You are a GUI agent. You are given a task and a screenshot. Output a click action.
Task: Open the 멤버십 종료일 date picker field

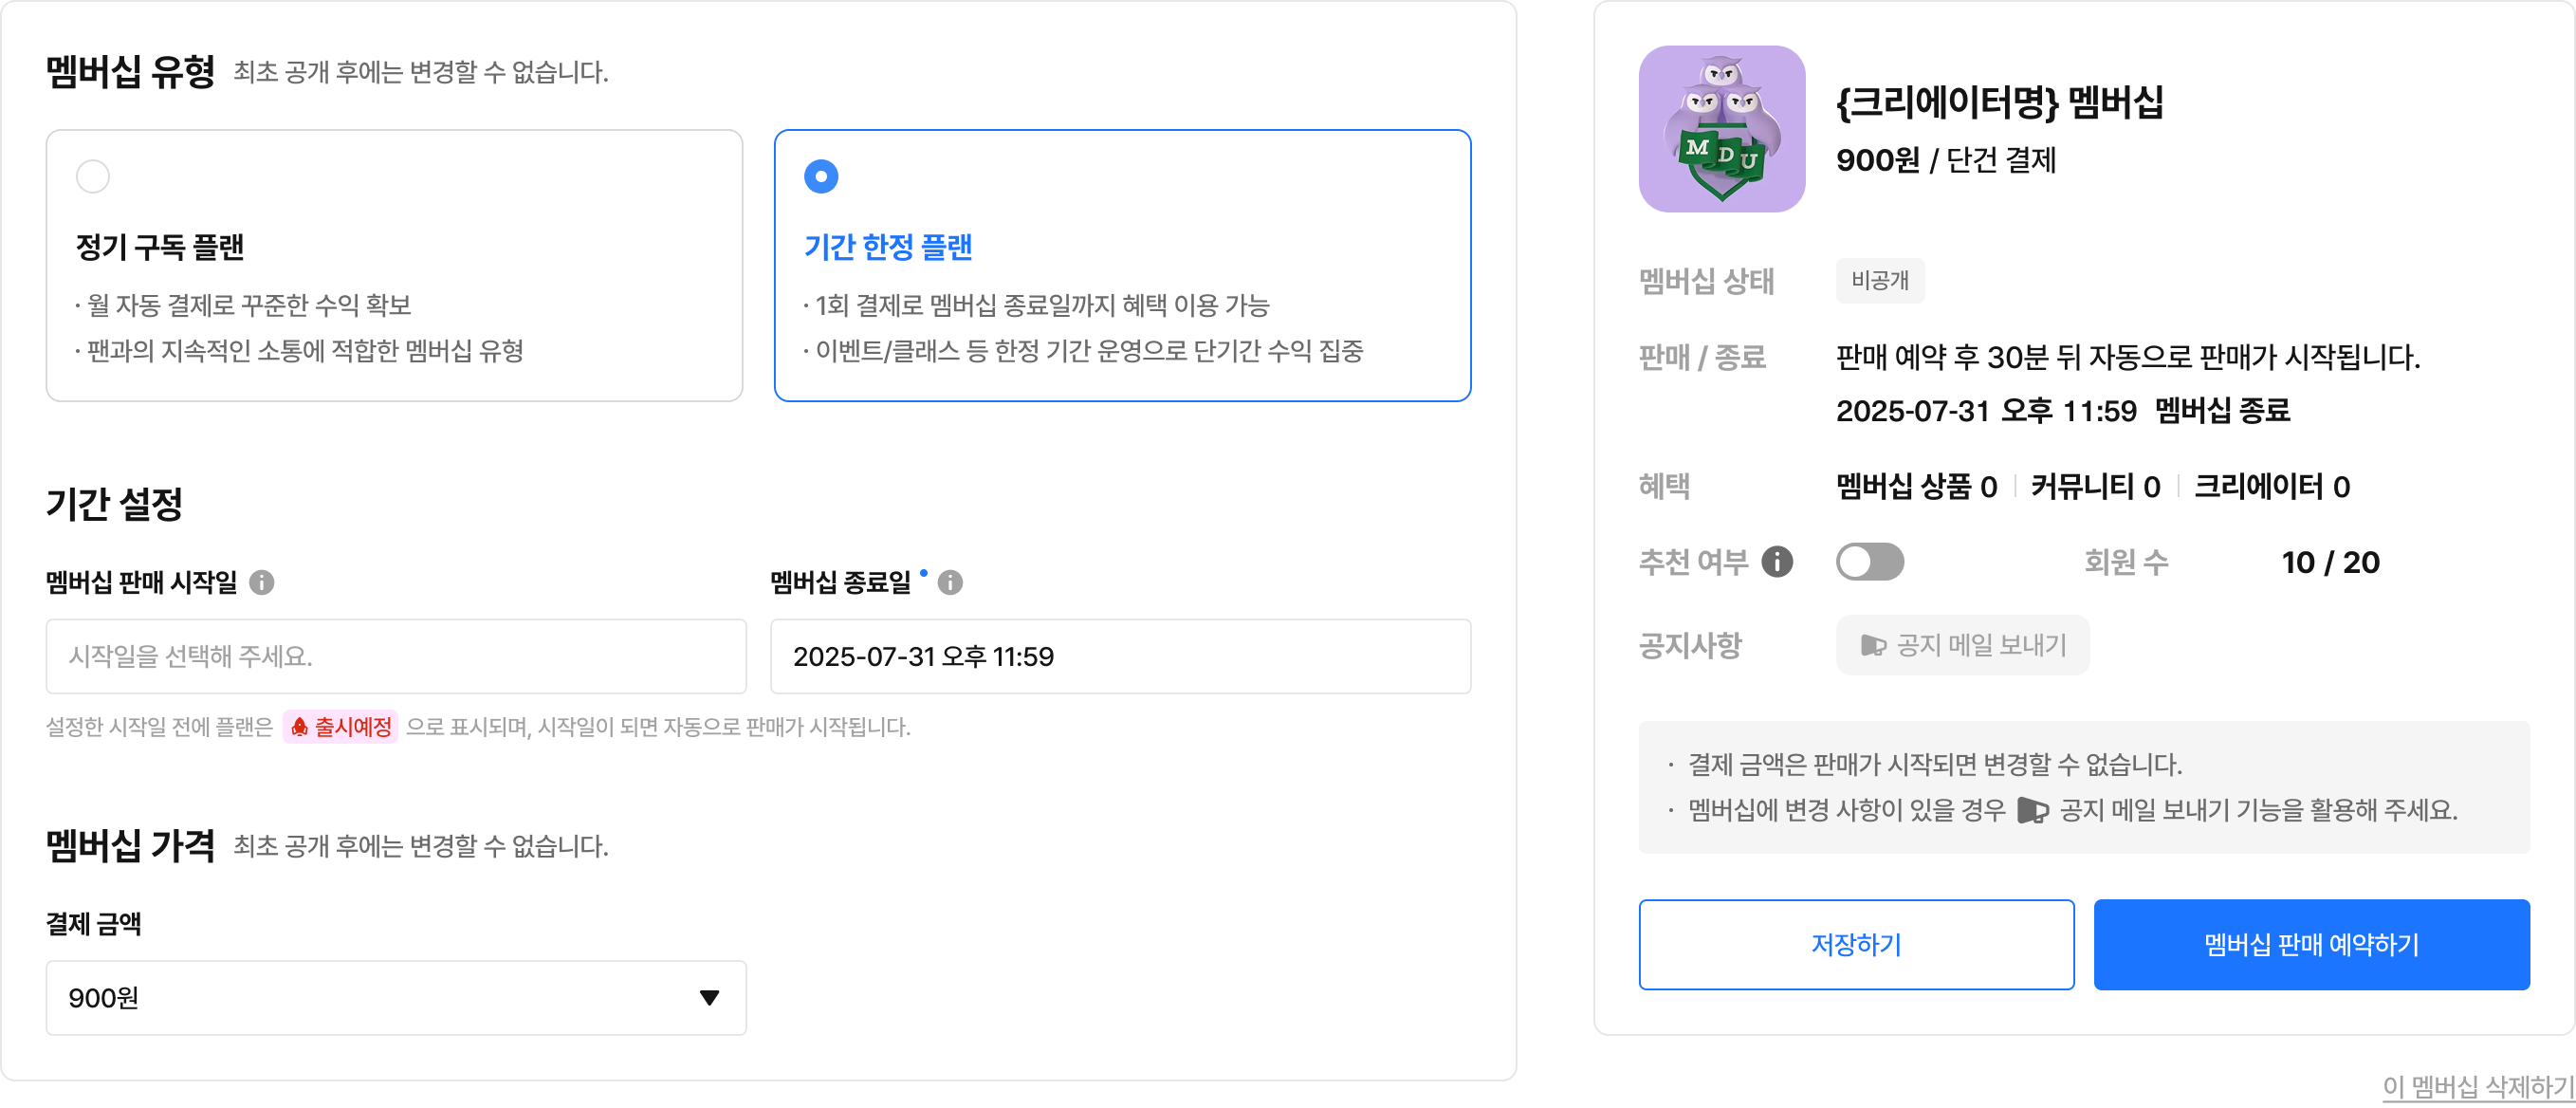click(x=1120, y=656)
